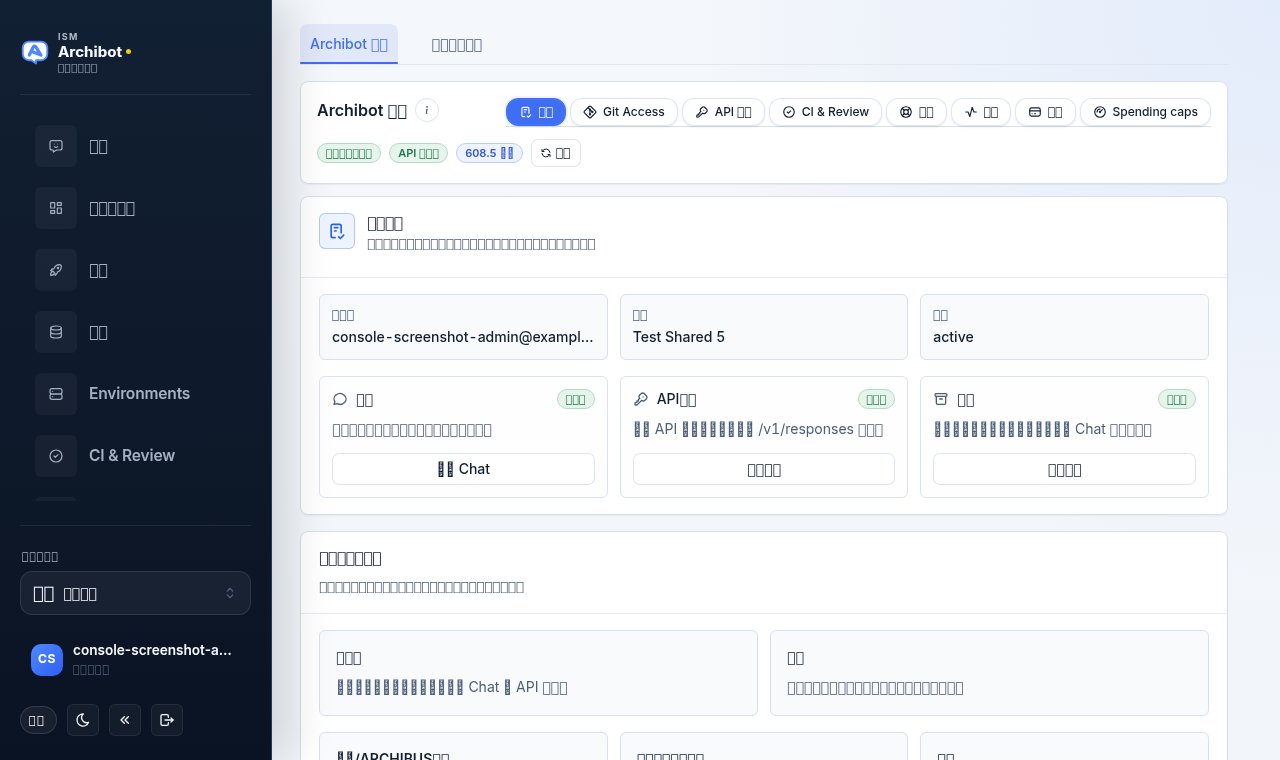
Task: Click the Chat button in first card
Action: (463, 469)
